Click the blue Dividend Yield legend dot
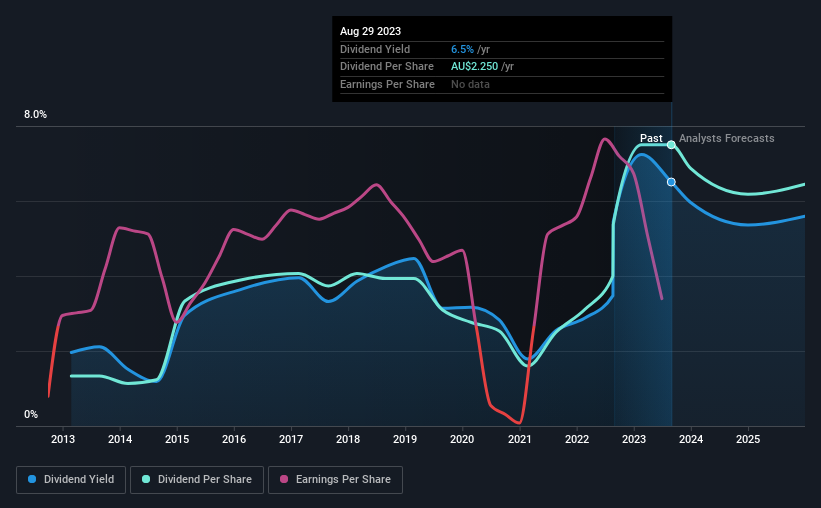Screen dimensions: 821x508 (32, 479)
